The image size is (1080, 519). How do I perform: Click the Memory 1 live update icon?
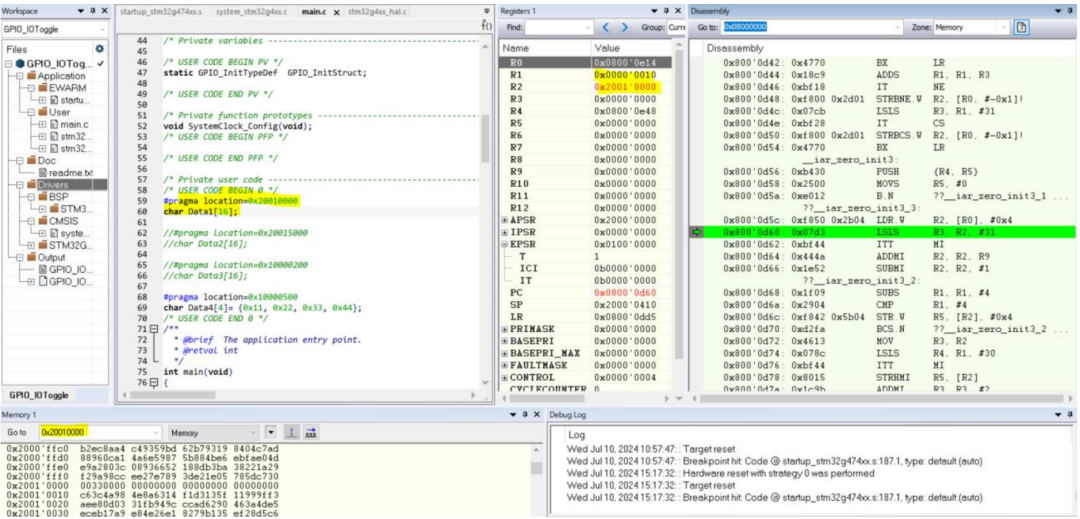[x=291, y=432]
